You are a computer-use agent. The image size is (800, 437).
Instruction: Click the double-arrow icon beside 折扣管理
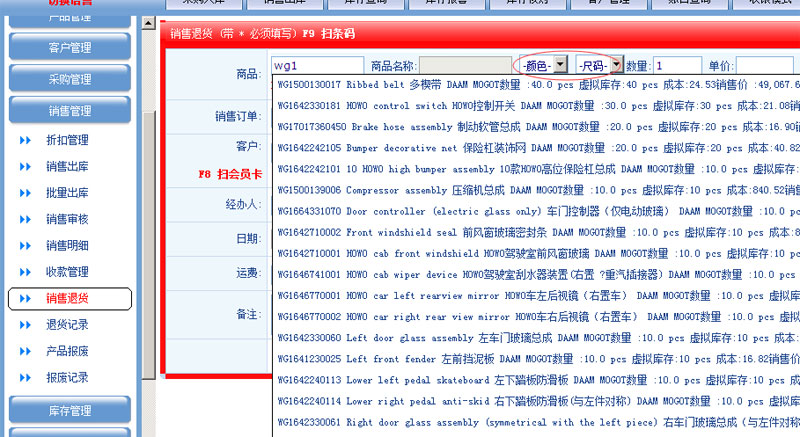[x=25, y=140]
